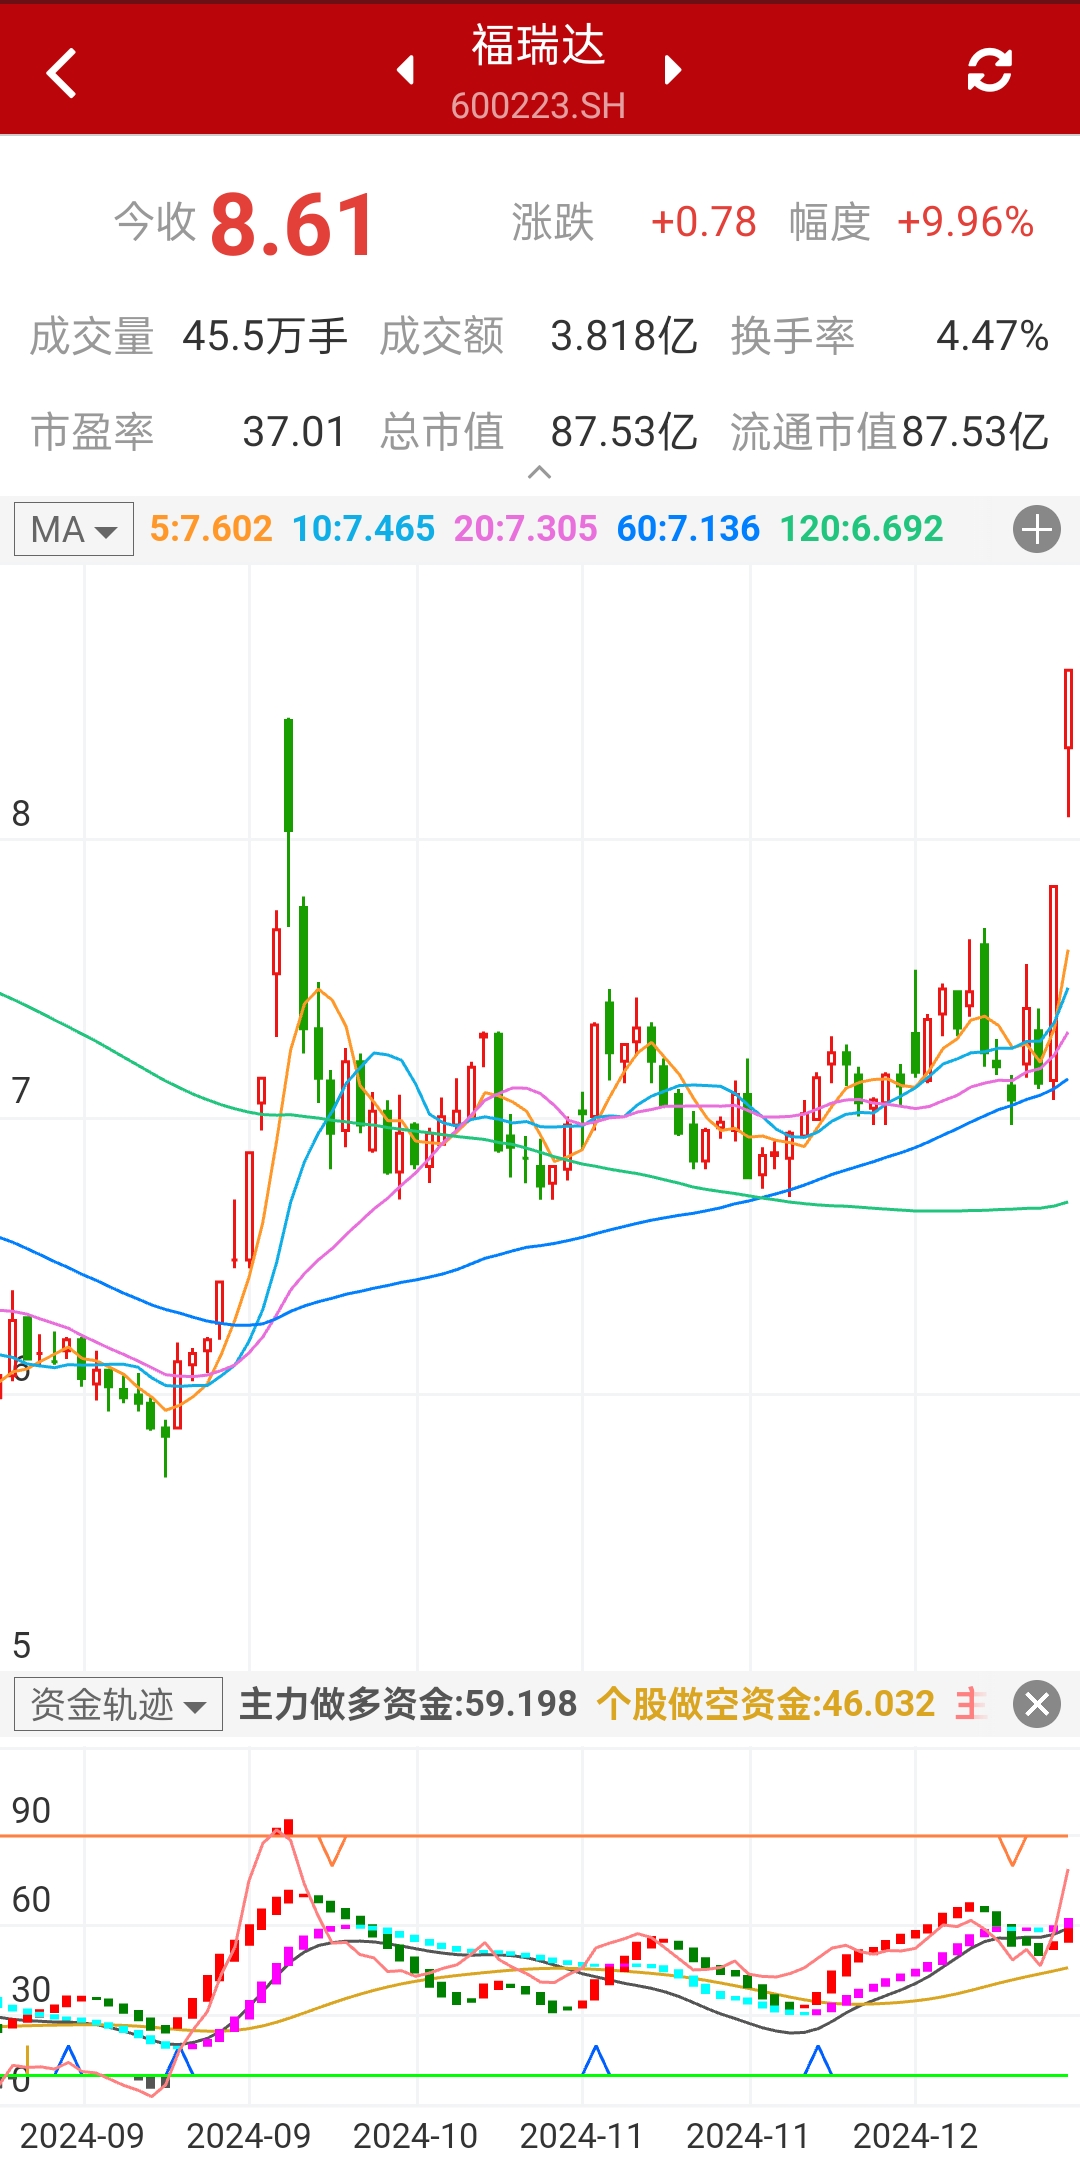Tap indicator axis label 60

[x=31, y=1900]
